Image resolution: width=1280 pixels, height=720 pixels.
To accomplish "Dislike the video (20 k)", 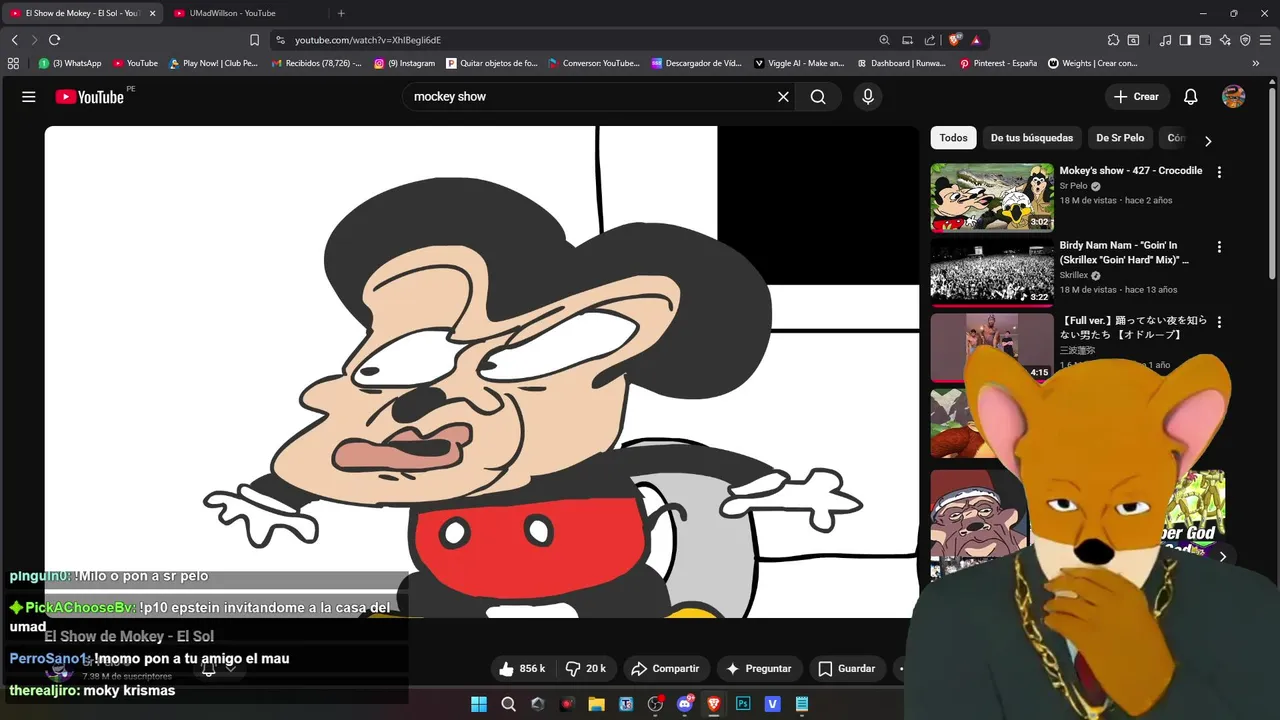I will pos(586,668).
